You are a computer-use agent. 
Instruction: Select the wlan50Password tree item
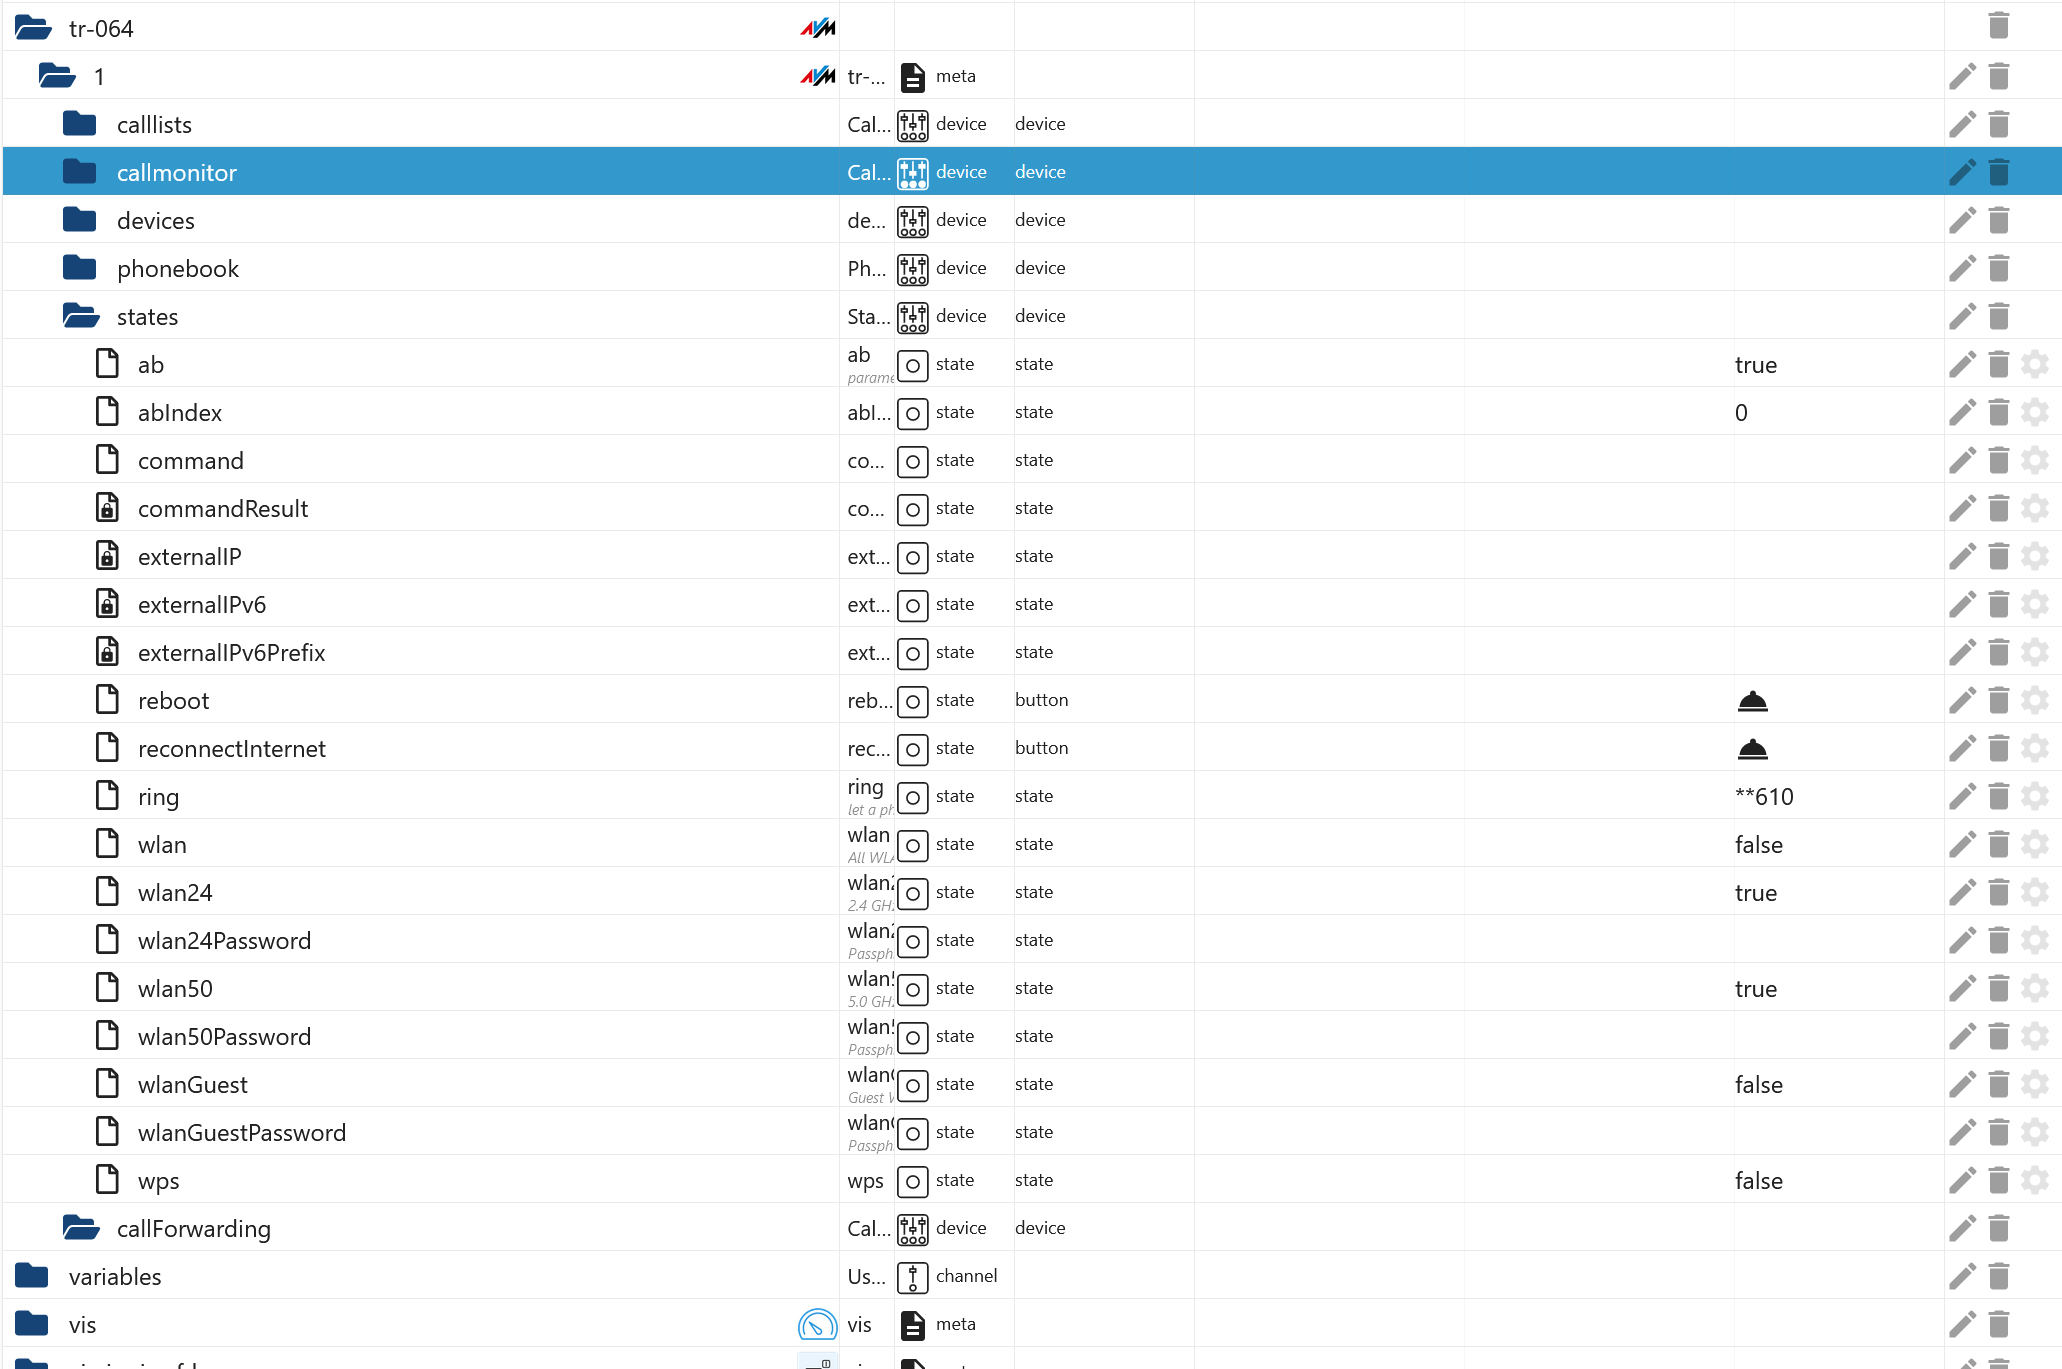click(x=224, y=1037)
